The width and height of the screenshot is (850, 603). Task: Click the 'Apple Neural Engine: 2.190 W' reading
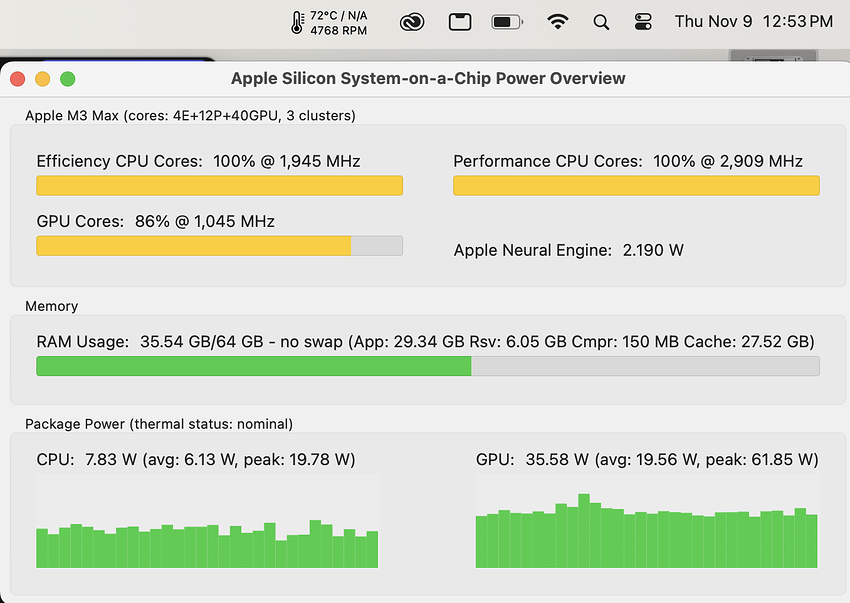(x=569, y=251)
